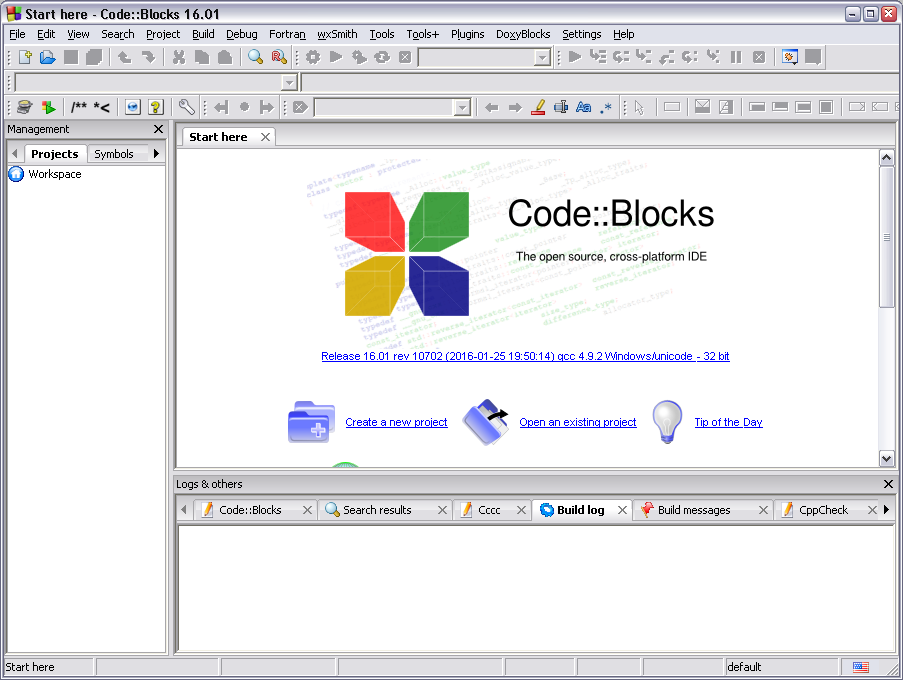Image resolution: width=903 pixels, height=680 pixels.
Task: Toggle incremental search highlight marker
Action: [x=538, y=107]
